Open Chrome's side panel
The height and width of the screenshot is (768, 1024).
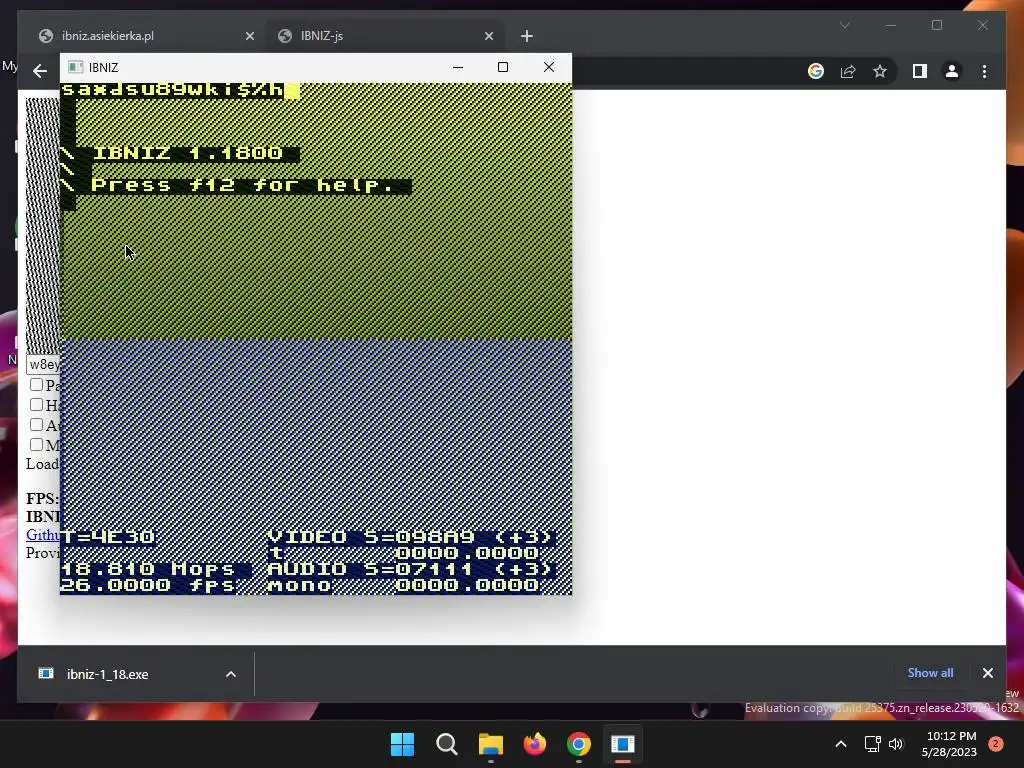(920, 71)
